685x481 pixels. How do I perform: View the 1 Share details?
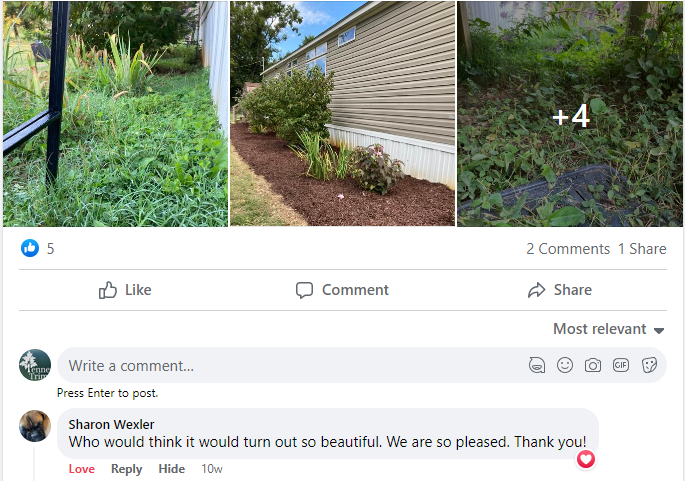click(642, 249)
